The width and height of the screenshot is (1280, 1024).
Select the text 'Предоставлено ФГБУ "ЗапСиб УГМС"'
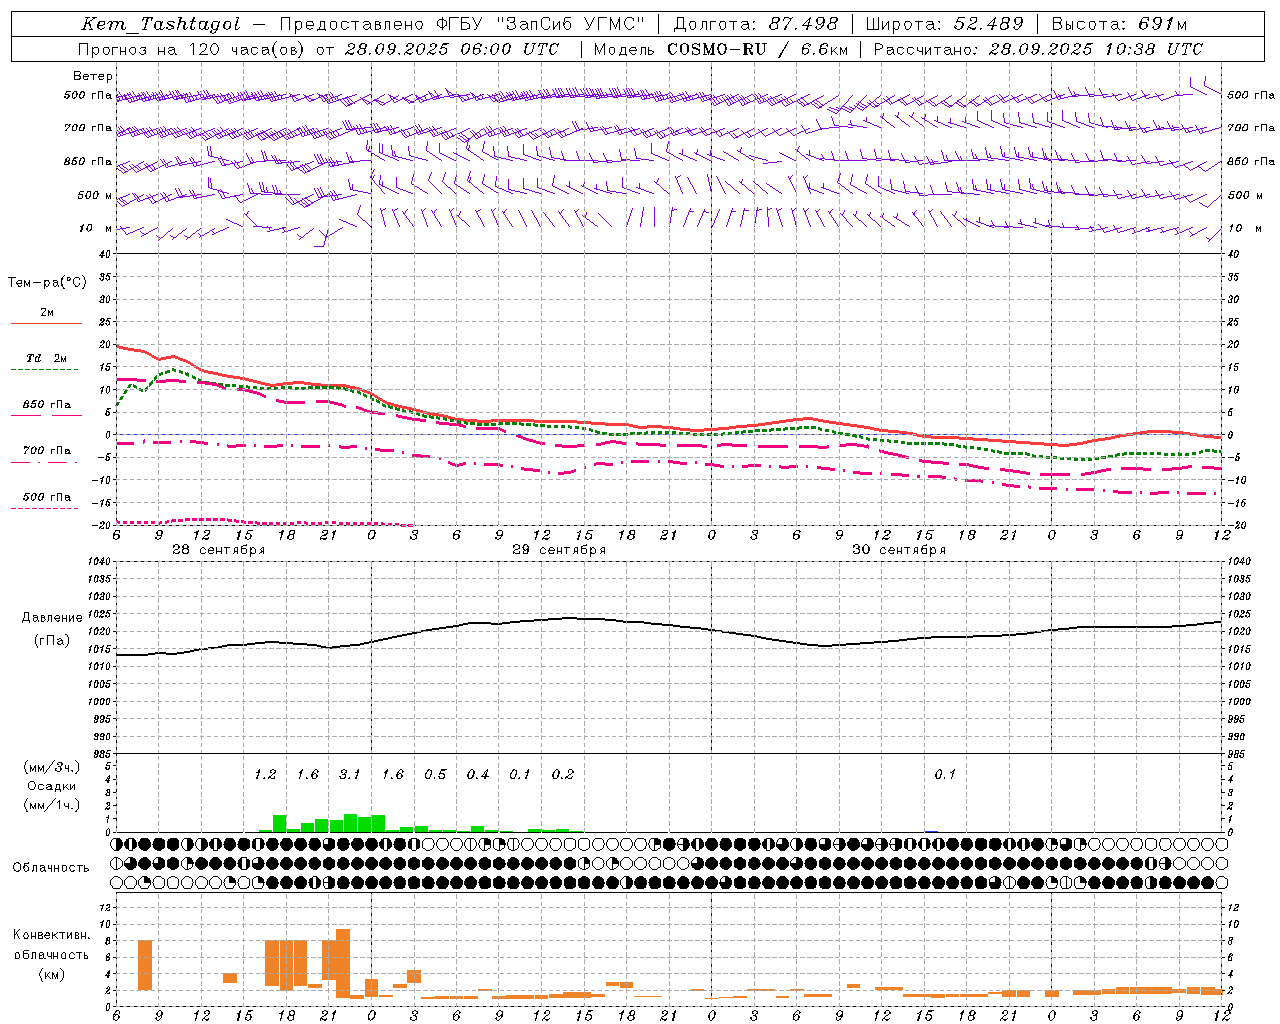462,24
